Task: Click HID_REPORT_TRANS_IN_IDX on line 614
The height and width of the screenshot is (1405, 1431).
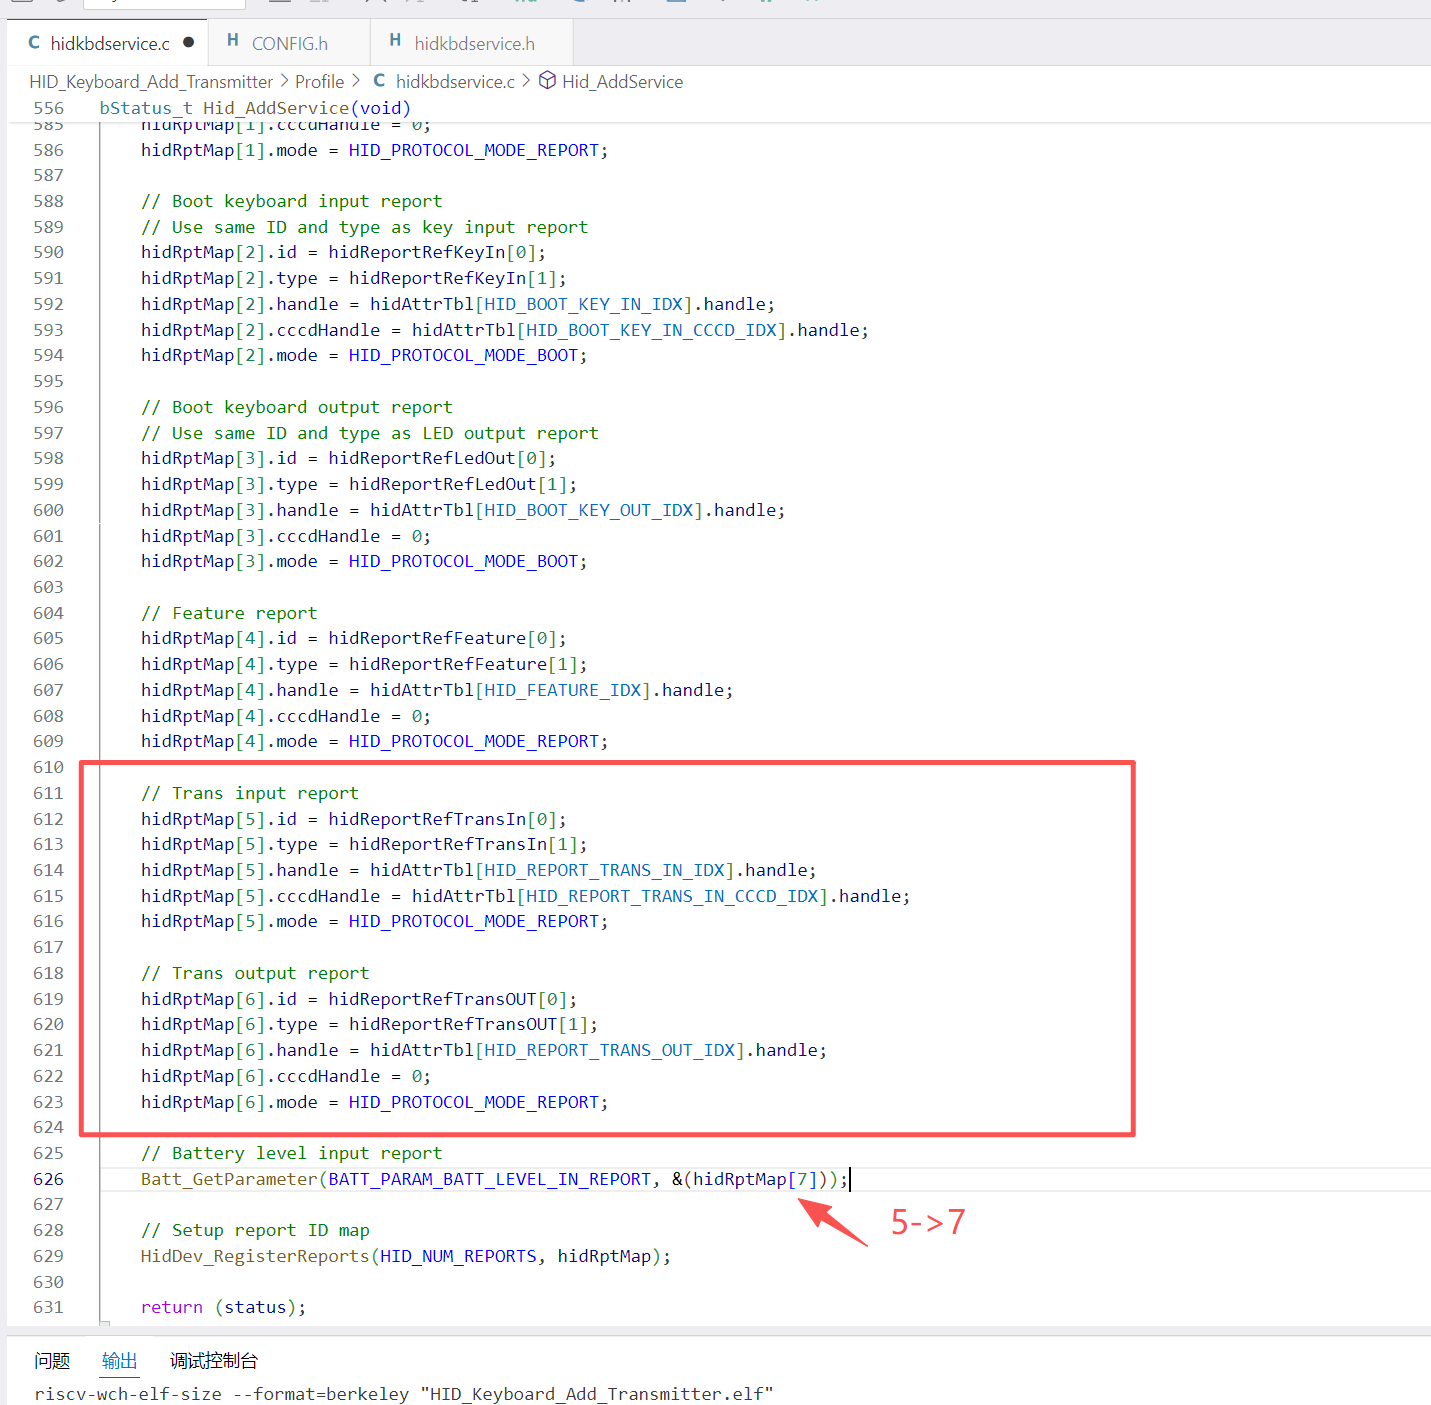Action: [605, 870]
